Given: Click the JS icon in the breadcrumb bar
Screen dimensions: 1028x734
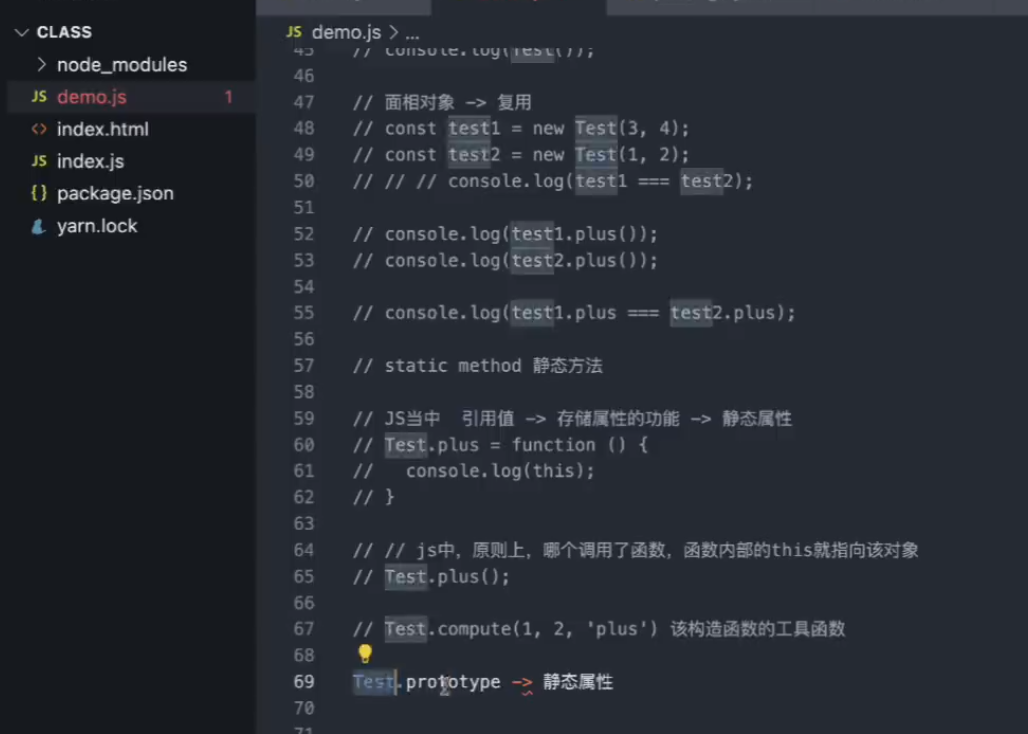Looking at the screenshot, I should point(294,31).
